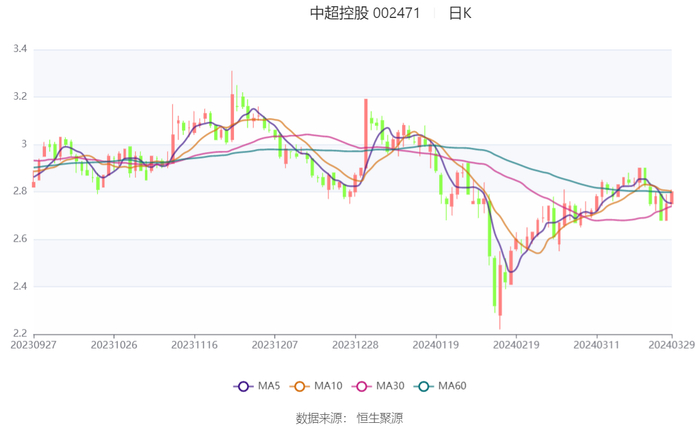This screenshot has height=426, width=700.
Task: Toggle MA60 legend text label
Action: (x=453, y=386)
